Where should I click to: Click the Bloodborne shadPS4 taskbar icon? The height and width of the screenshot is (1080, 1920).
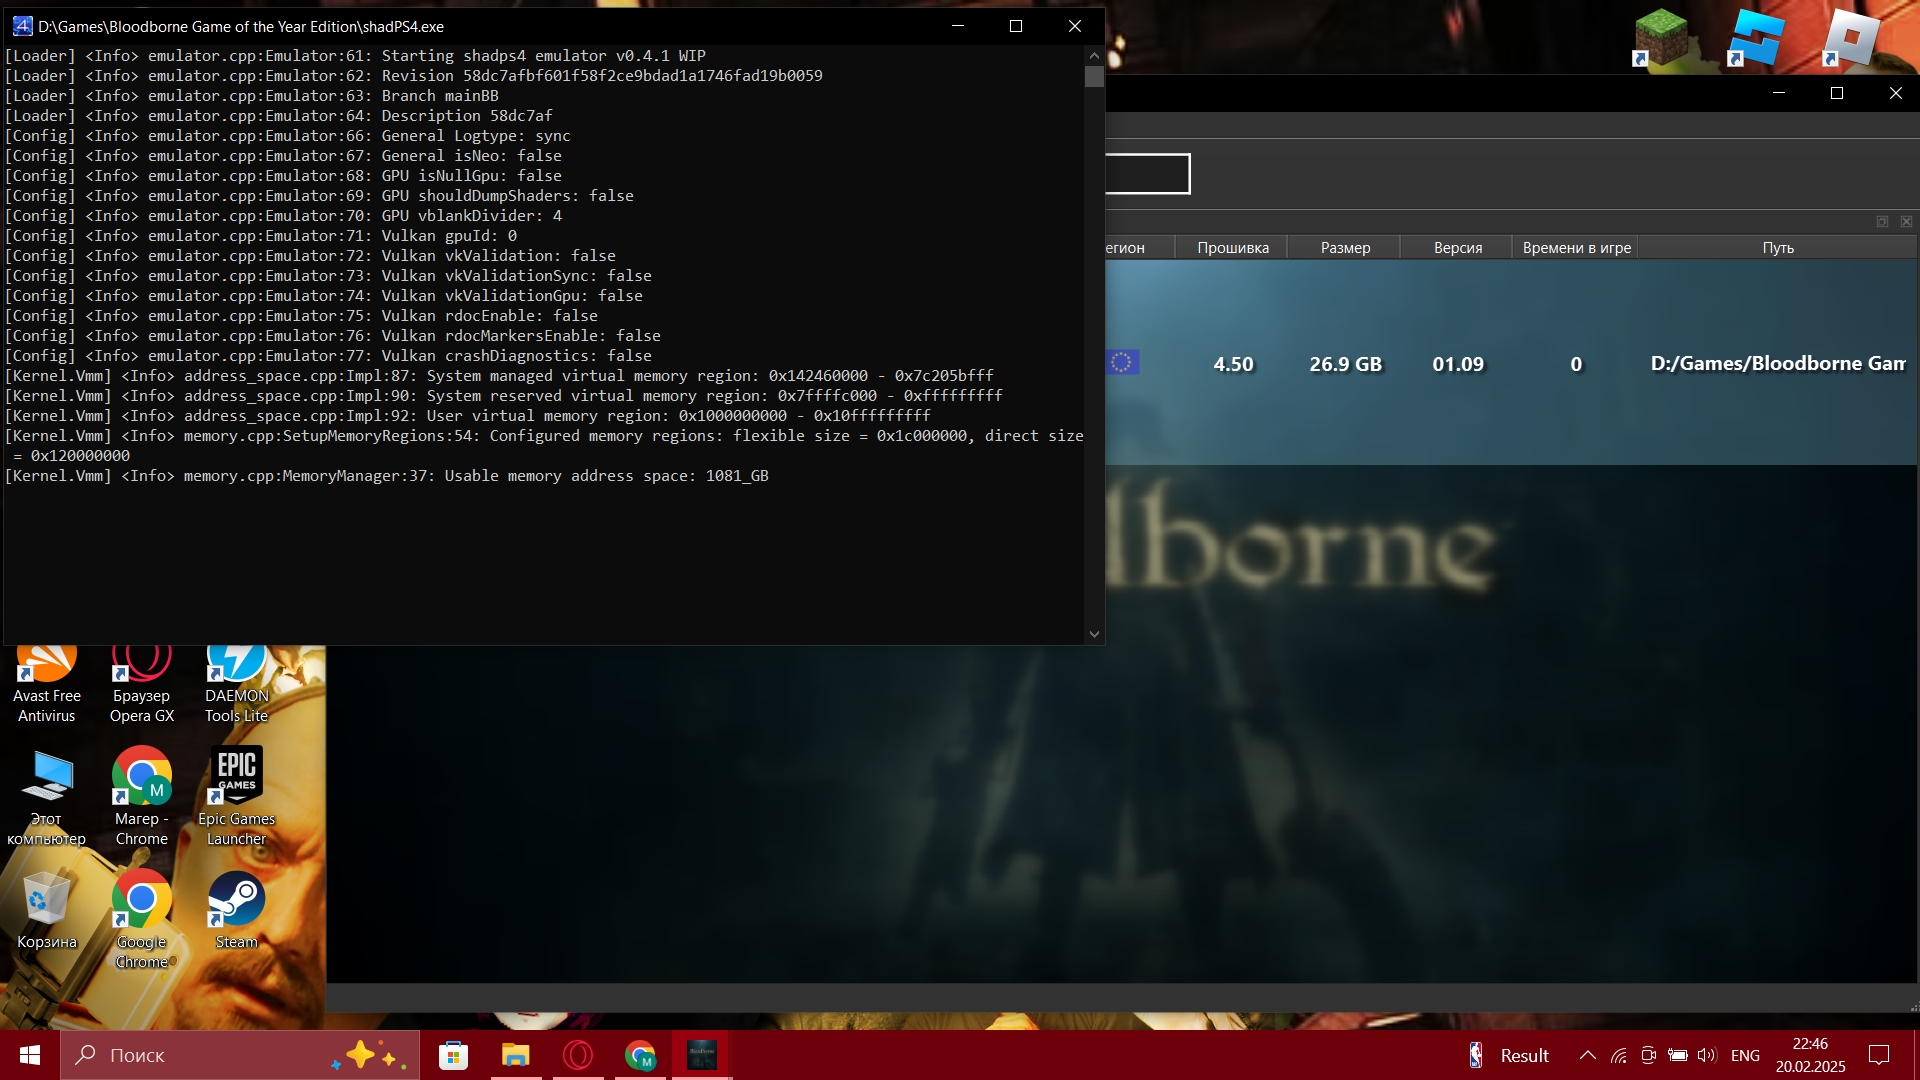(x=702, y=1055)
